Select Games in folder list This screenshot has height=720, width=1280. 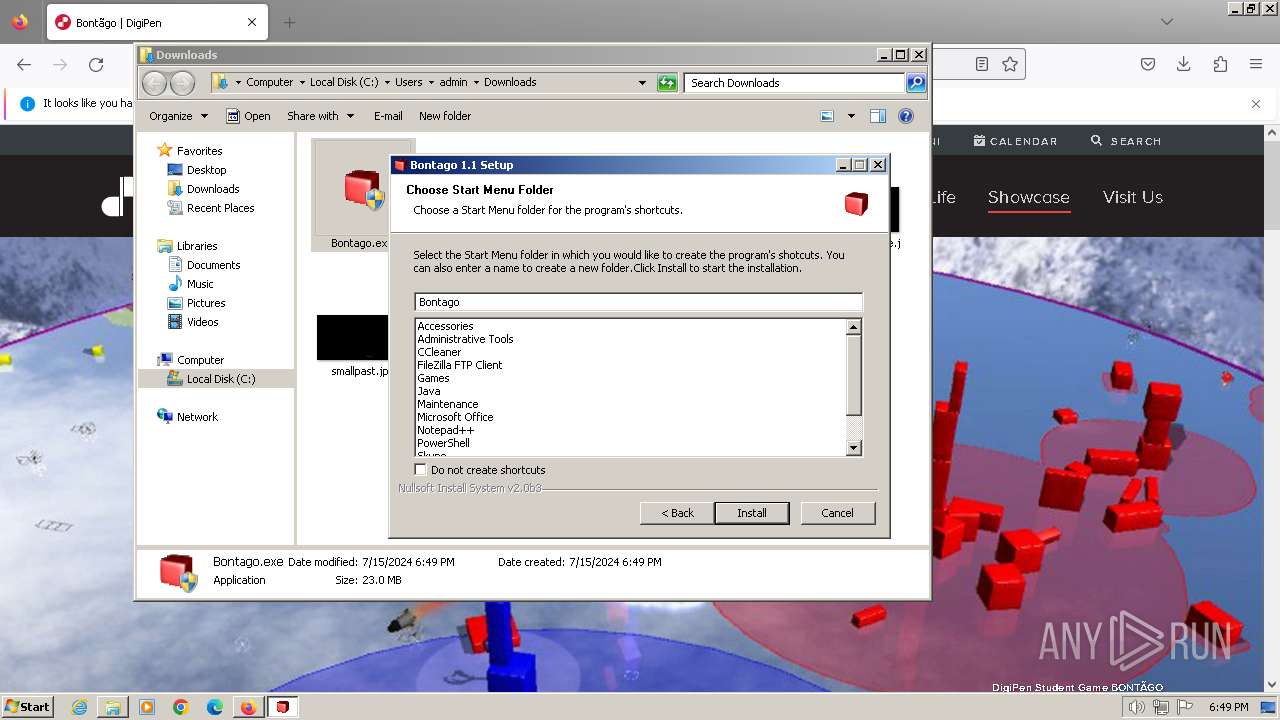click(433, 378)
